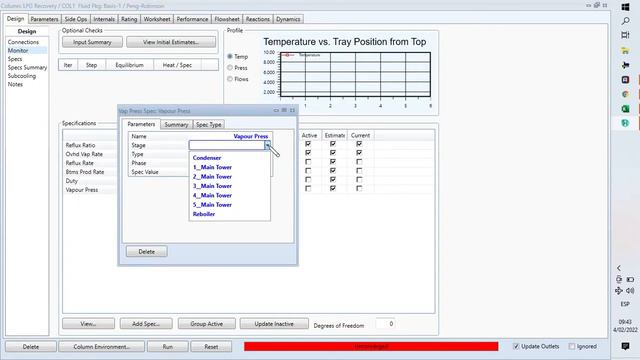Open the Side Ops tab
This screenshot has height=360, width=640.
pos(76,19)
